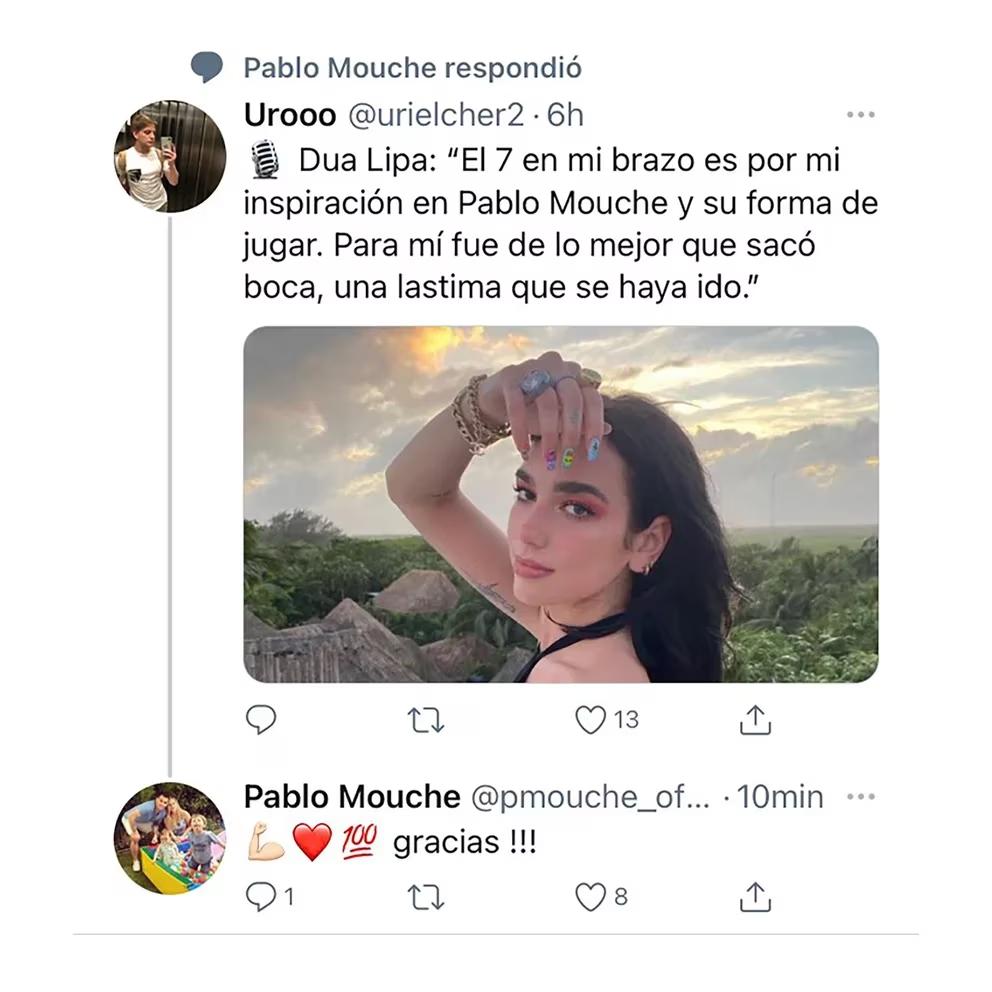Screen dimensions: 992x992
Task: Reply to Urooo's tweet
Action: tap(260, 718)
